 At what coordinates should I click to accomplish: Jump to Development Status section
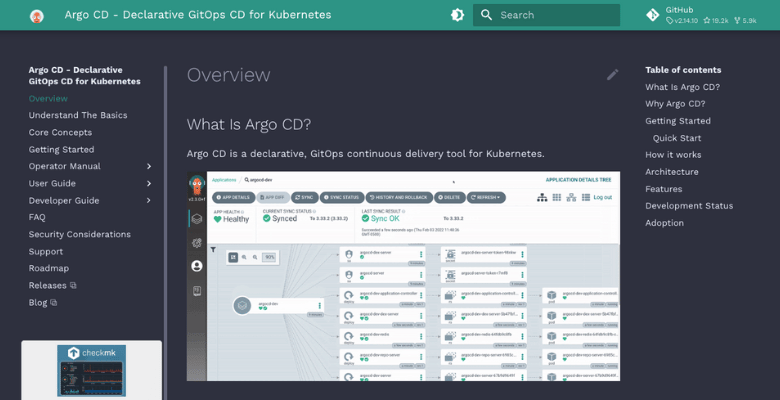[x=689, y=206]
